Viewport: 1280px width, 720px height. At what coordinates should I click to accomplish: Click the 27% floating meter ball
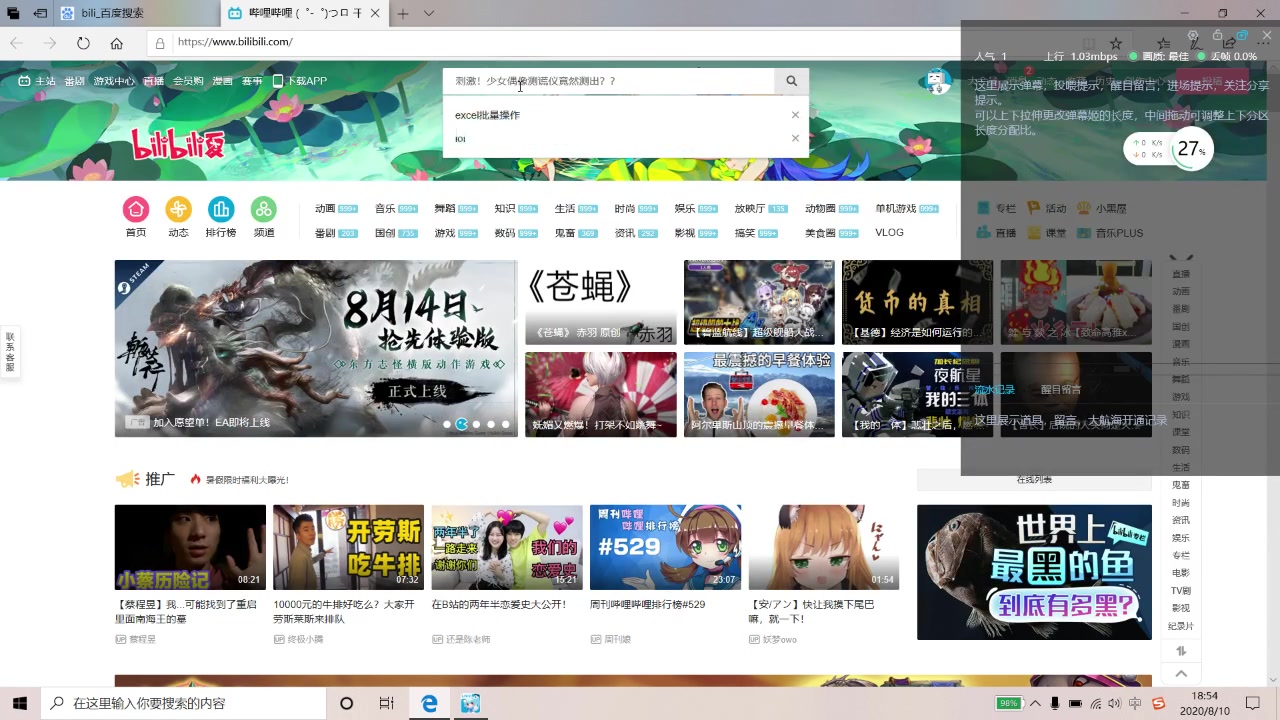click(1190, 149)
